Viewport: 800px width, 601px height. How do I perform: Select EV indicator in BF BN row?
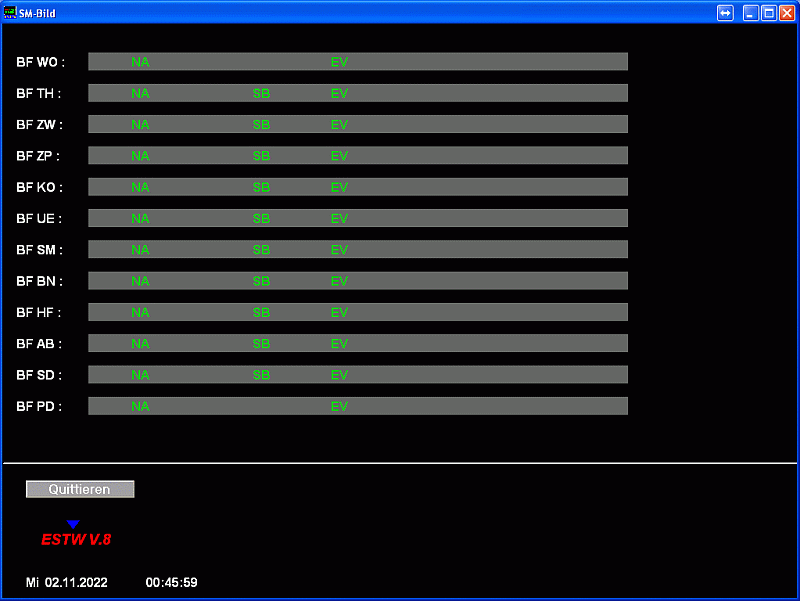click(x=339, y=281)
